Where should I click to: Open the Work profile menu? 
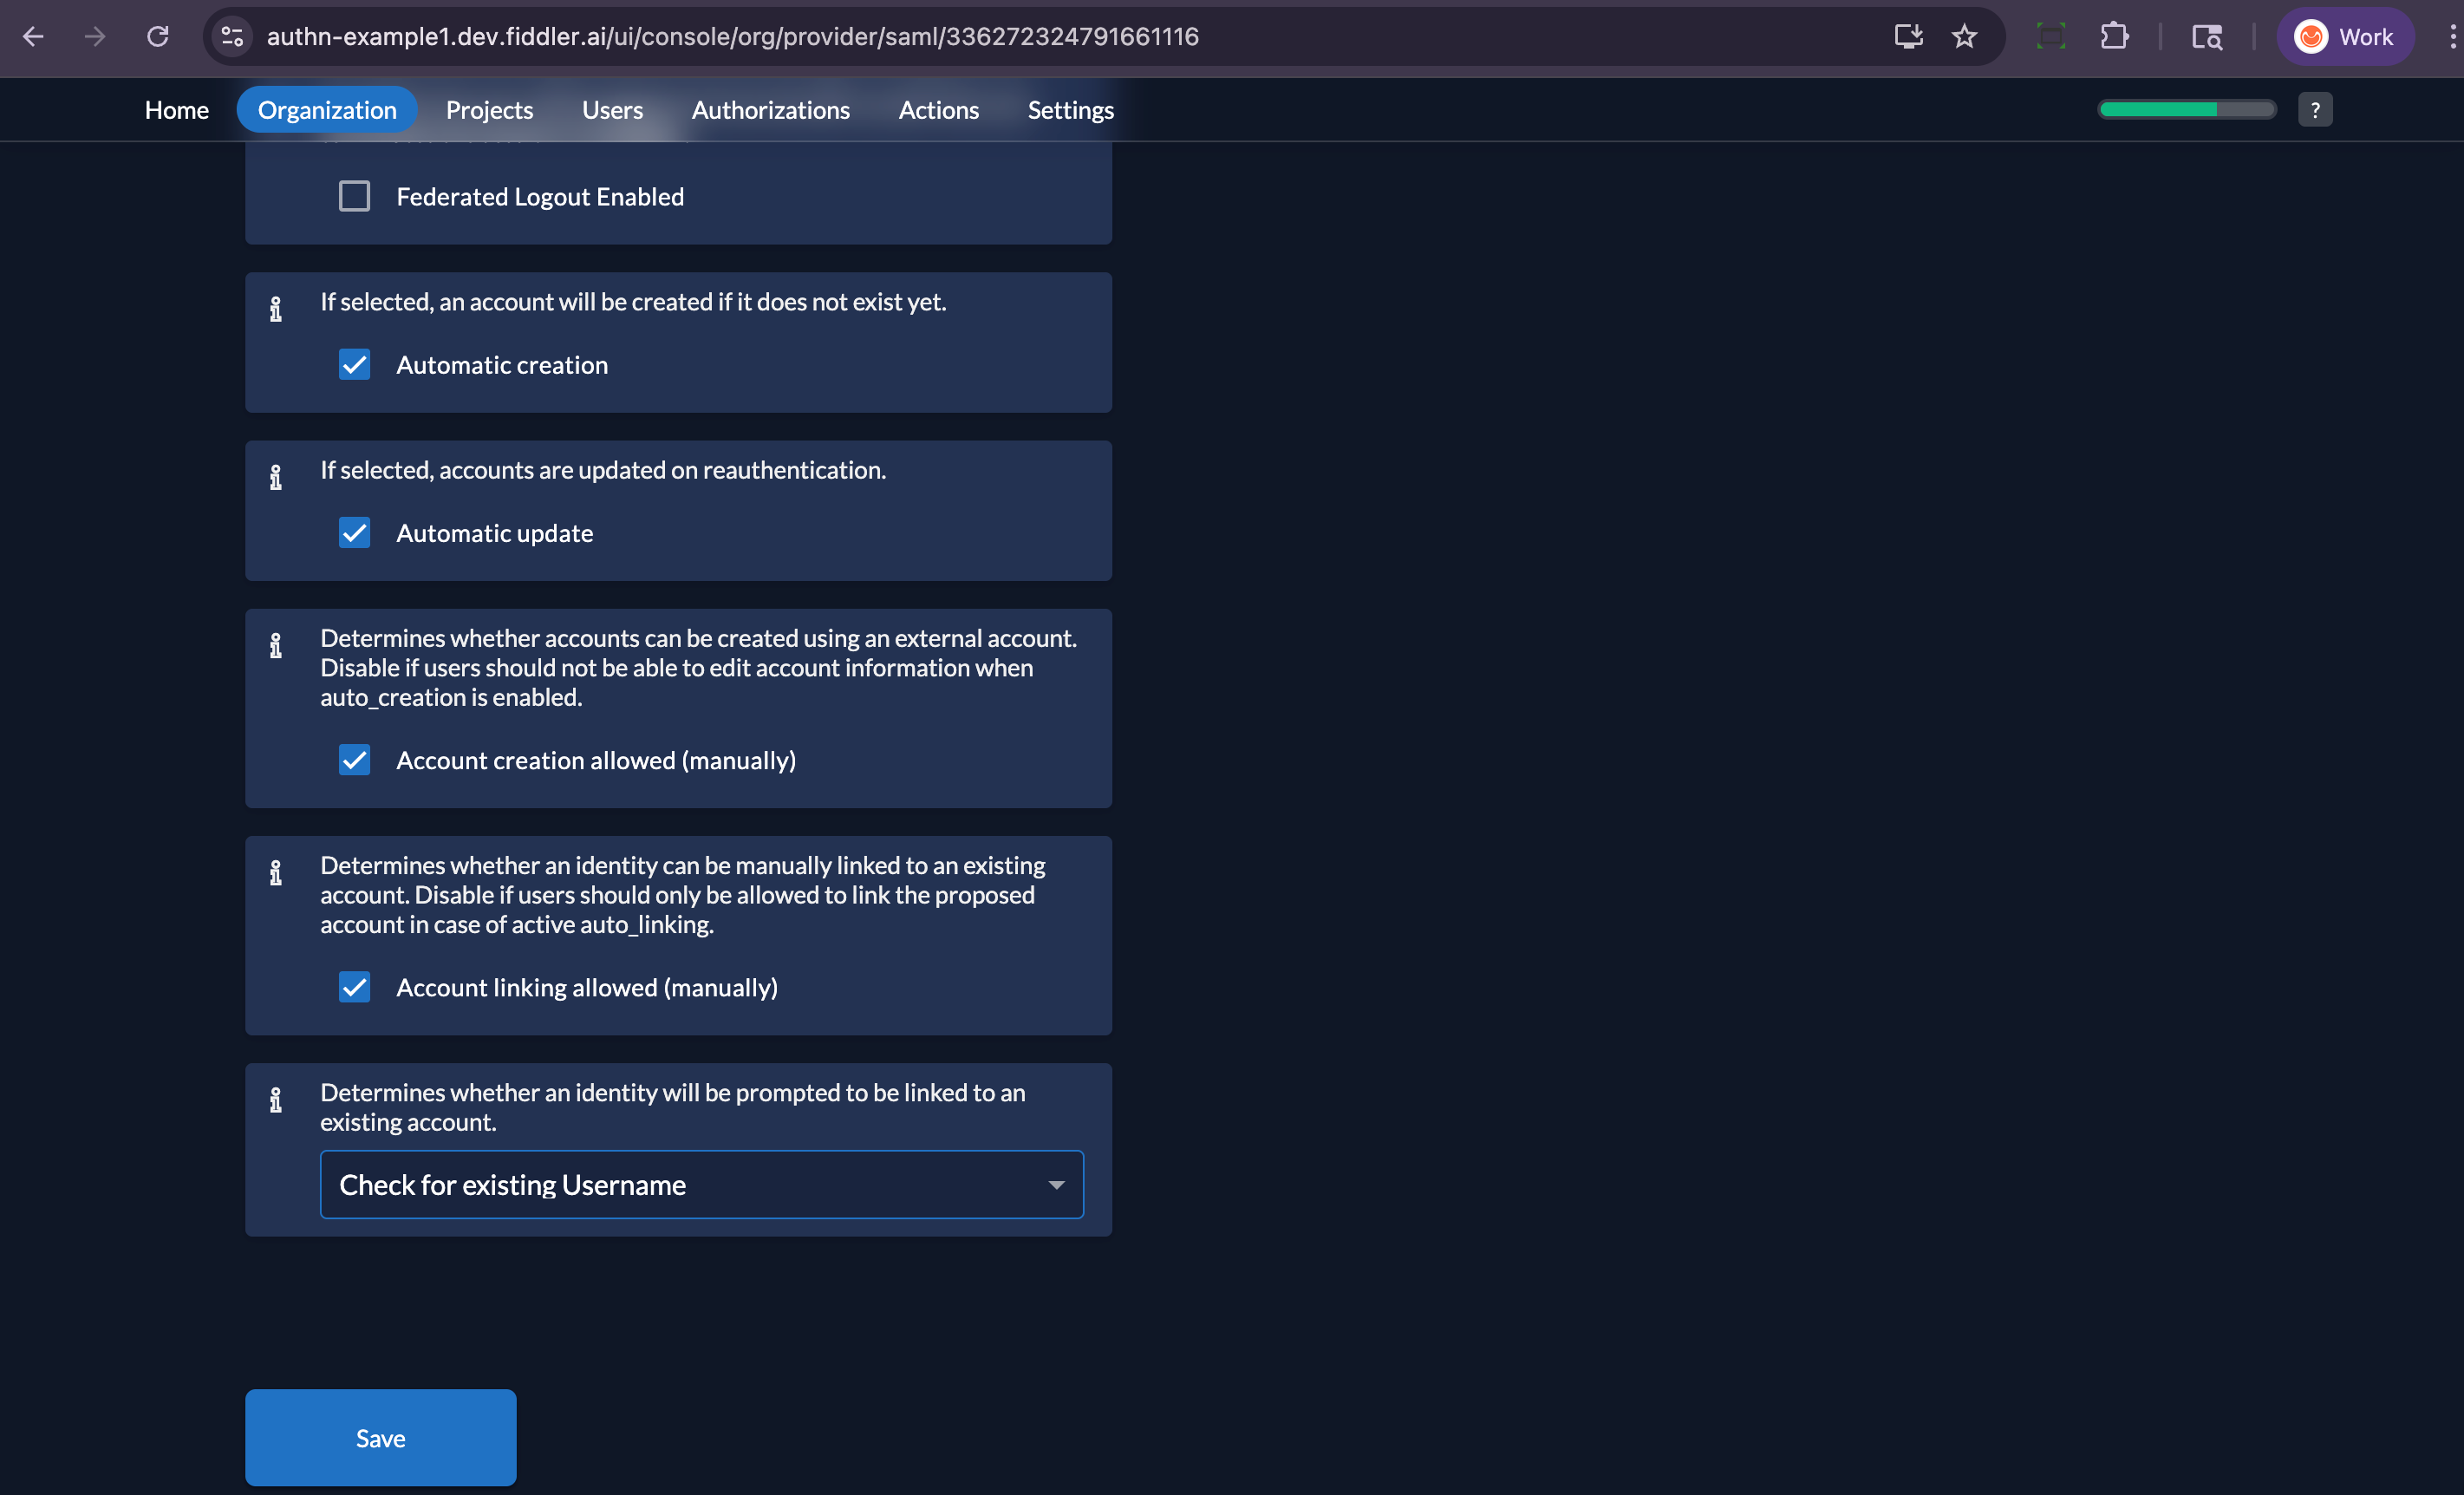point(2346,36)
